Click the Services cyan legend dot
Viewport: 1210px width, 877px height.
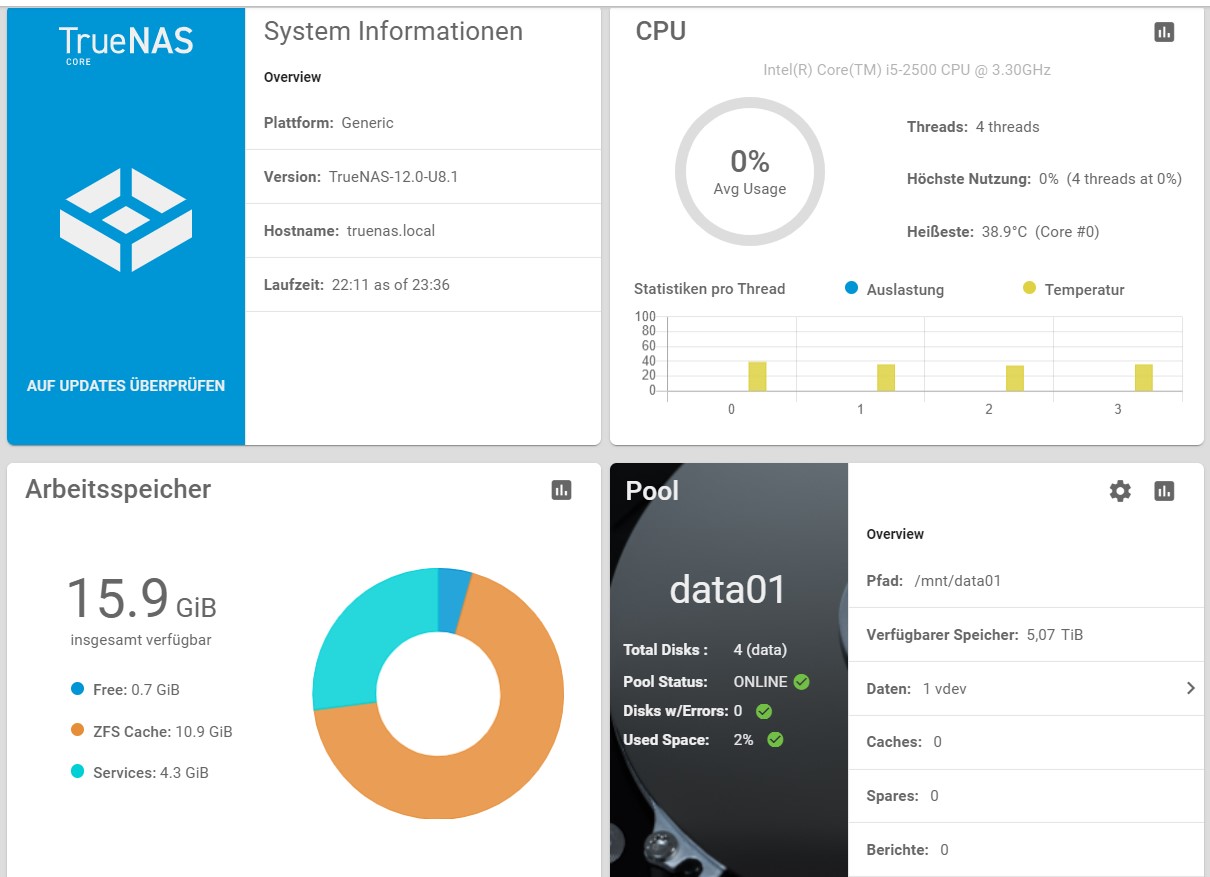(x=78, y=772)
